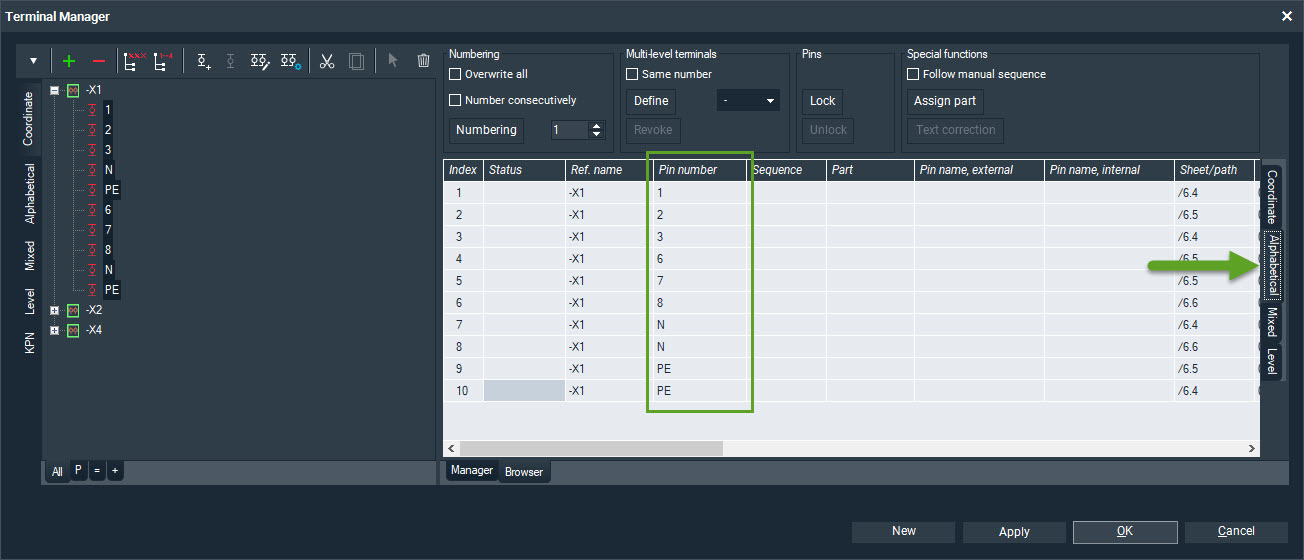The image size is (1304, 560).
Task: Enable Follow manual sequence checkbox
Action: pos(913,74)
